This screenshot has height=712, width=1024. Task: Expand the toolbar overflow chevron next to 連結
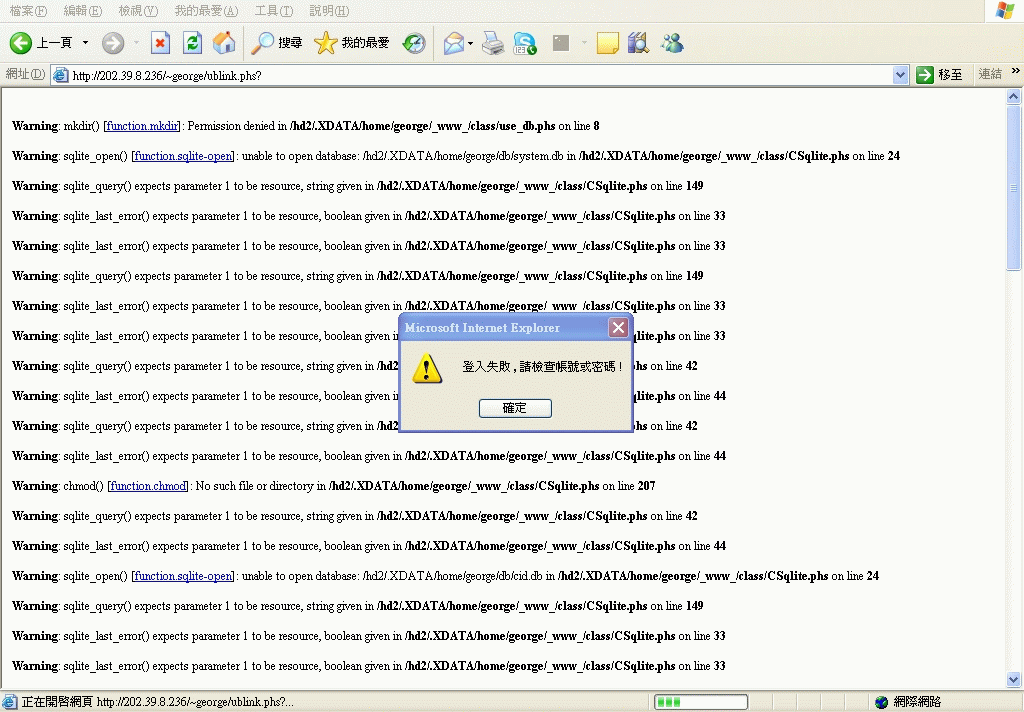click(x=1015, y=71)
